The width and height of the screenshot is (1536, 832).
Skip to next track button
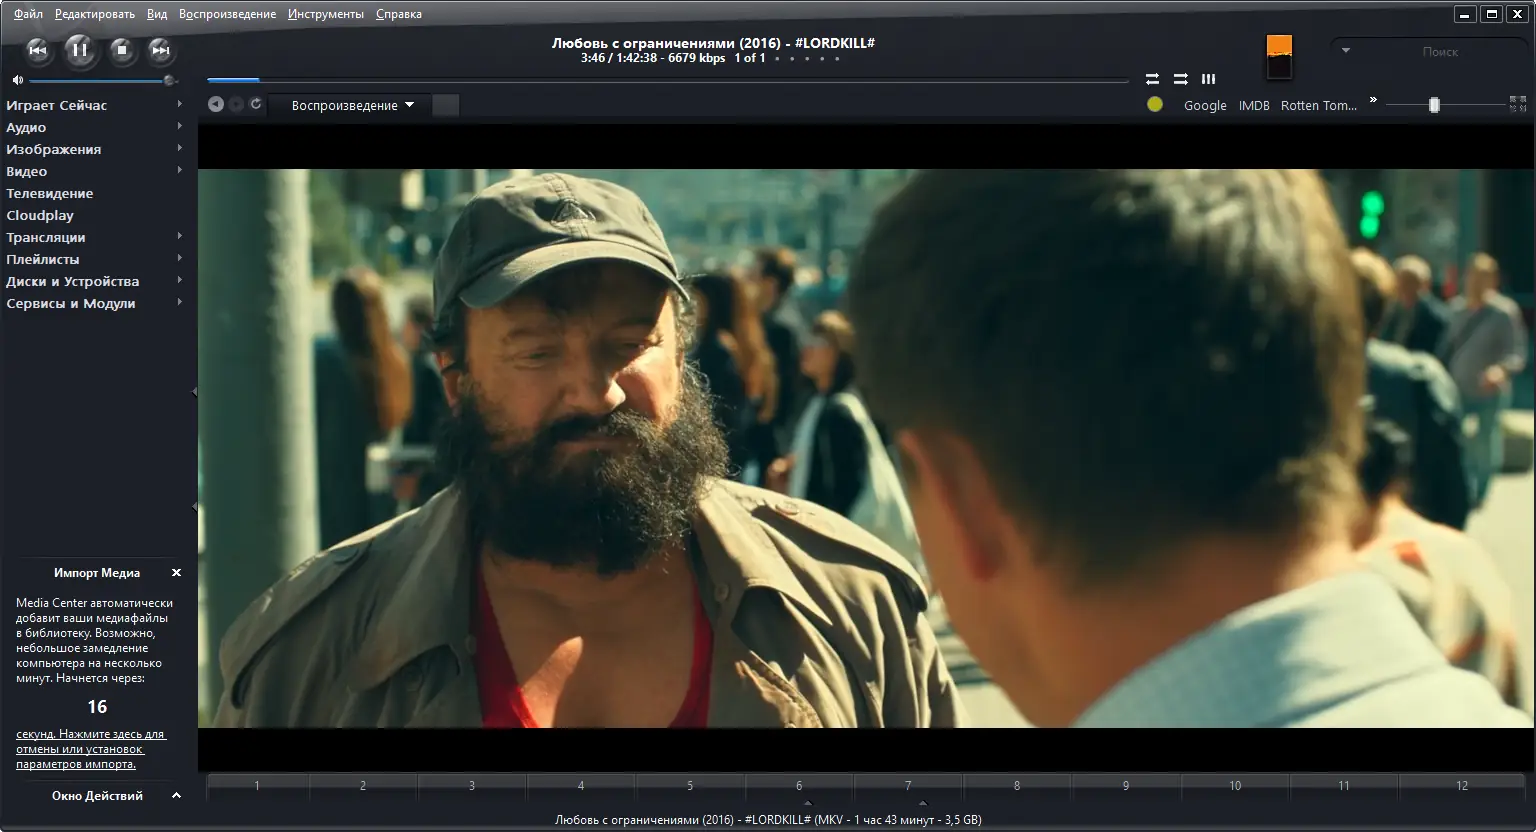tap(160, 50)
